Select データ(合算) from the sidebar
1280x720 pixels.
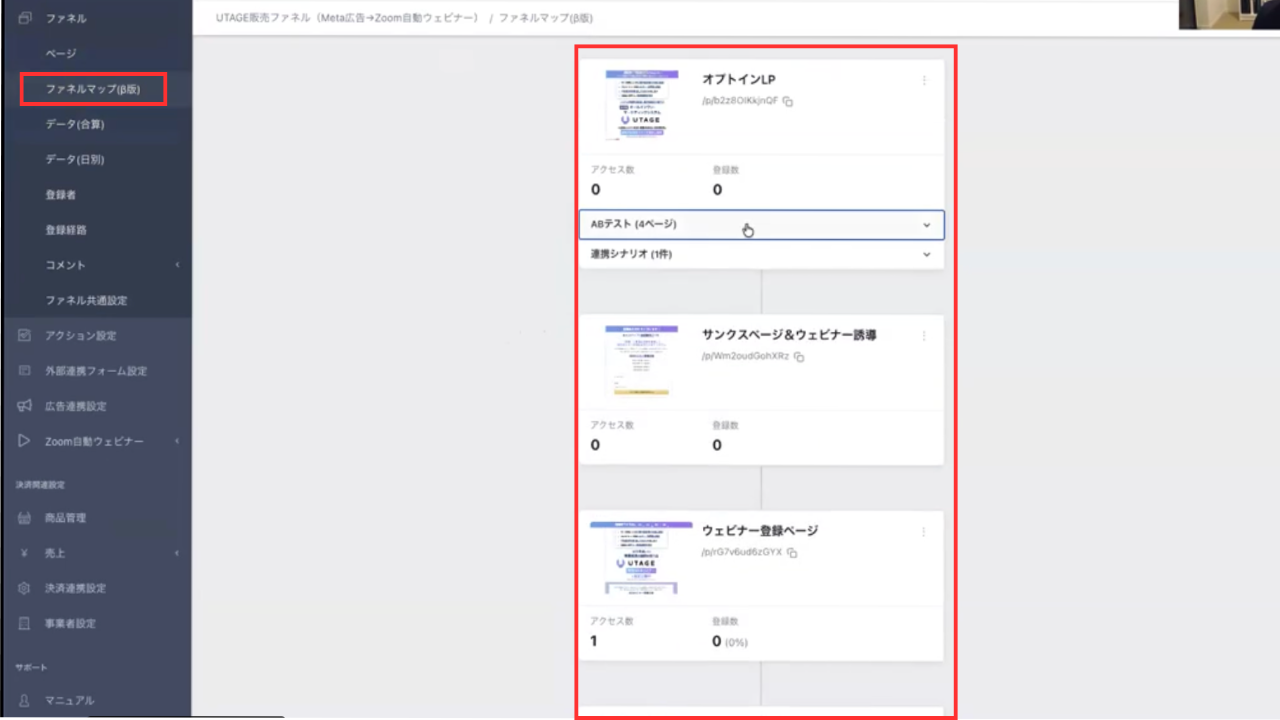click(75, 124)
